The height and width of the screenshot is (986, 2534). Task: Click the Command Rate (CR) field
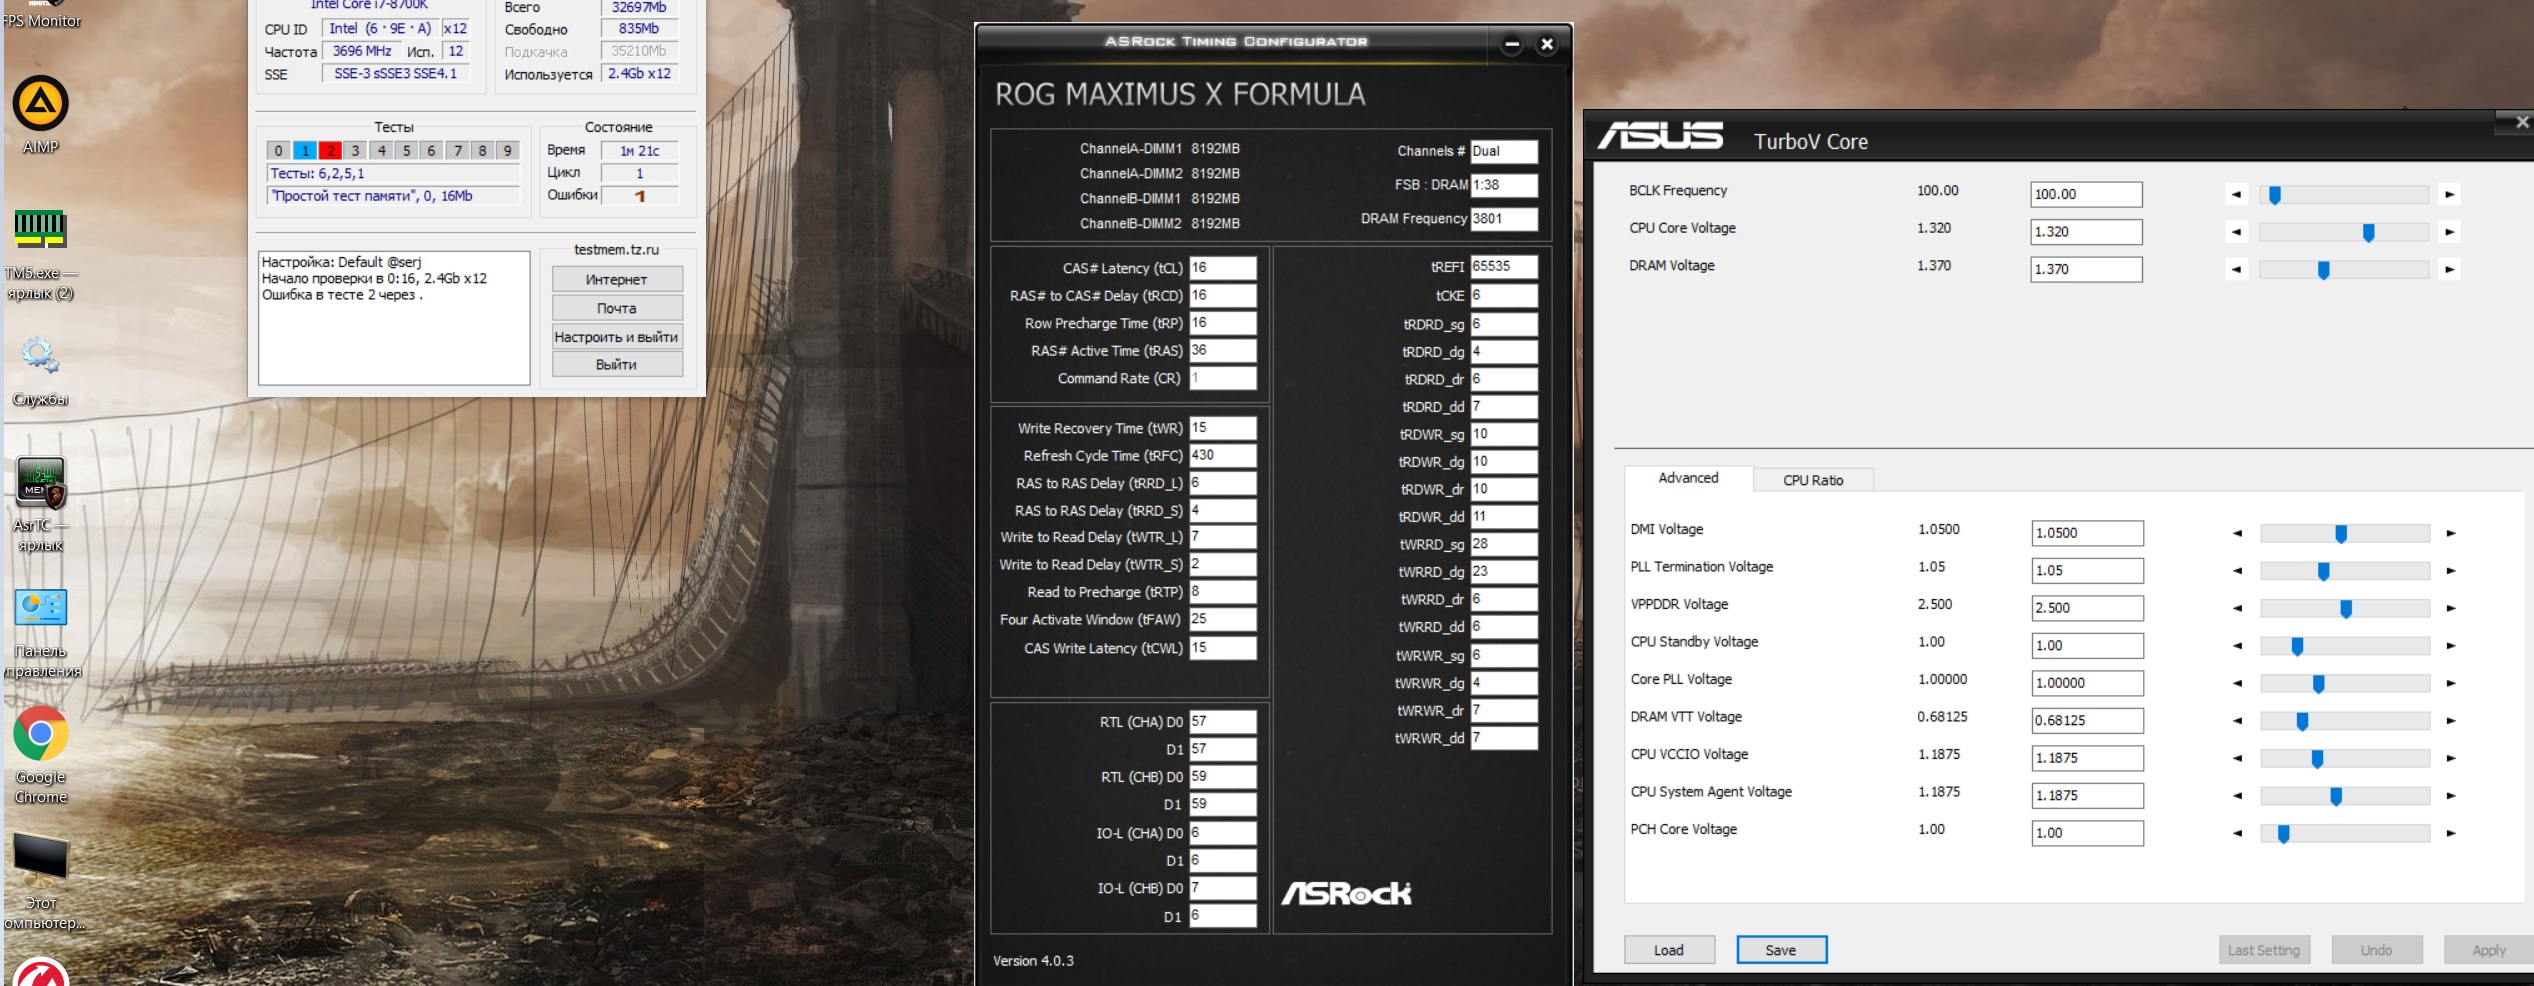(1222, 378)
